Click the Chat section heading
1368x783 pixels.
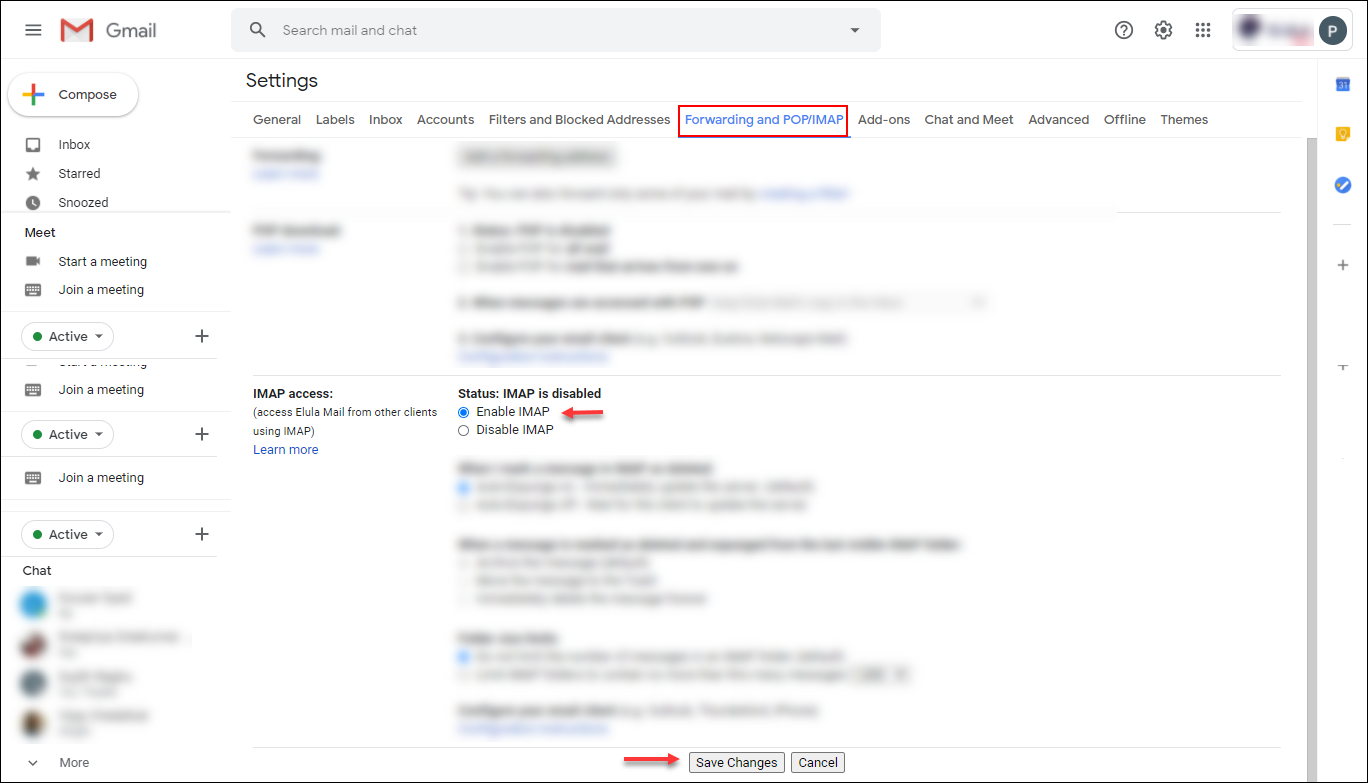point(37,571)
